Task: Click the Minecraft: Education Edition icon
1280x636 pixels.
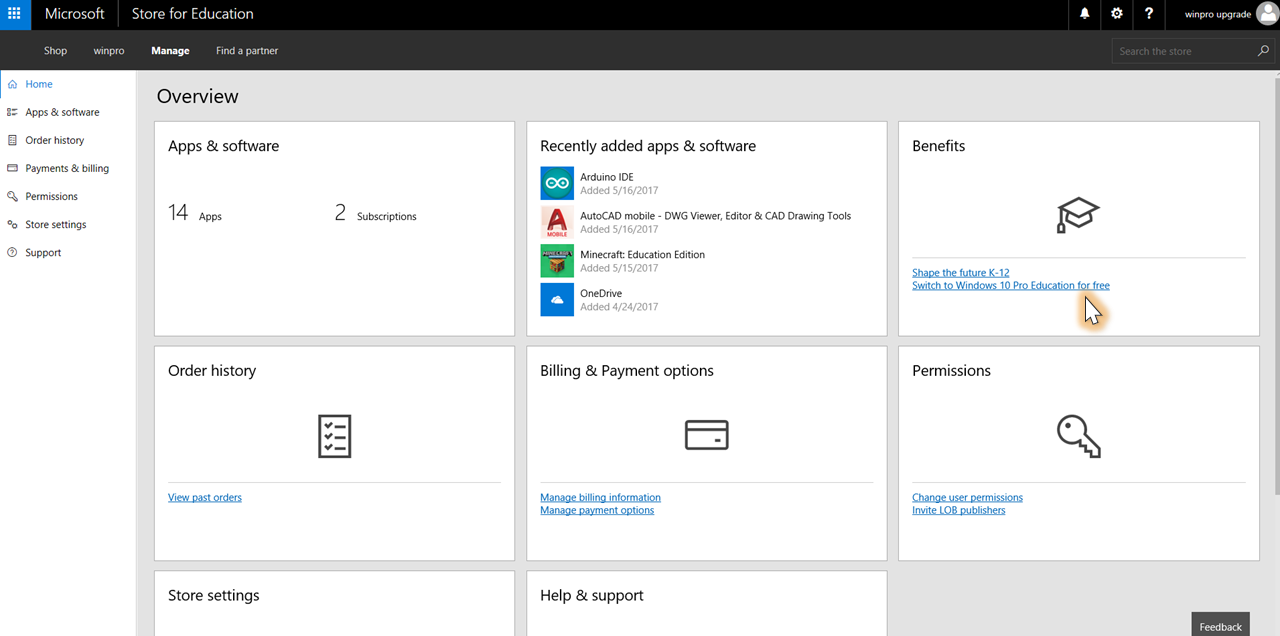Action: tap(557, 261)
